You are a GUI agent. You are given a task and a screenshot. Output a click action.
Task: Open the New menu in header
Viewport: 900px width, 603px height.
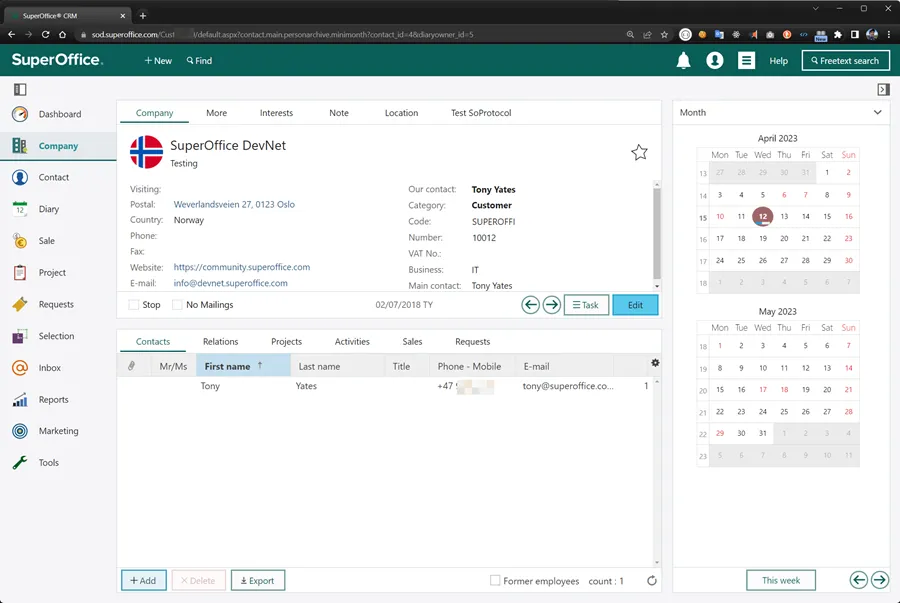[158, 61]
